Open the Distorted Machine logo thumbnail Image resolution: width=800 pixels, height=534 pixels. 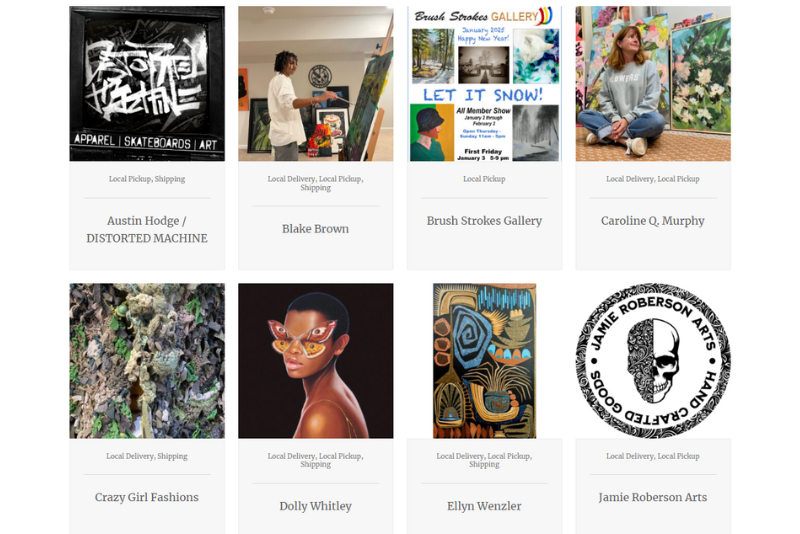pyautogui.click(x=147, y=84)
